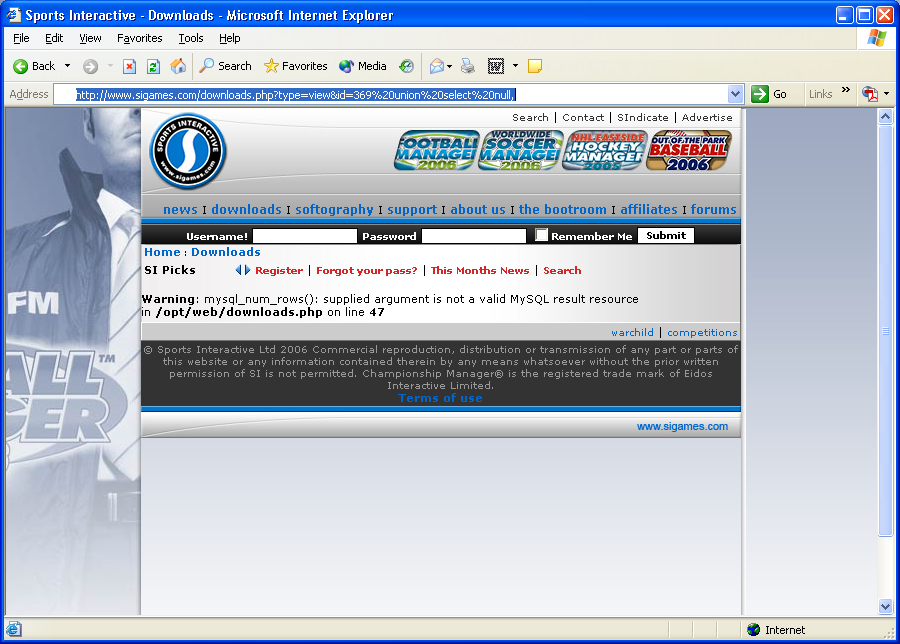Screen dimensions: 900x644
Task: Open the Search pane in the toolbar
Action: point(225,66)
